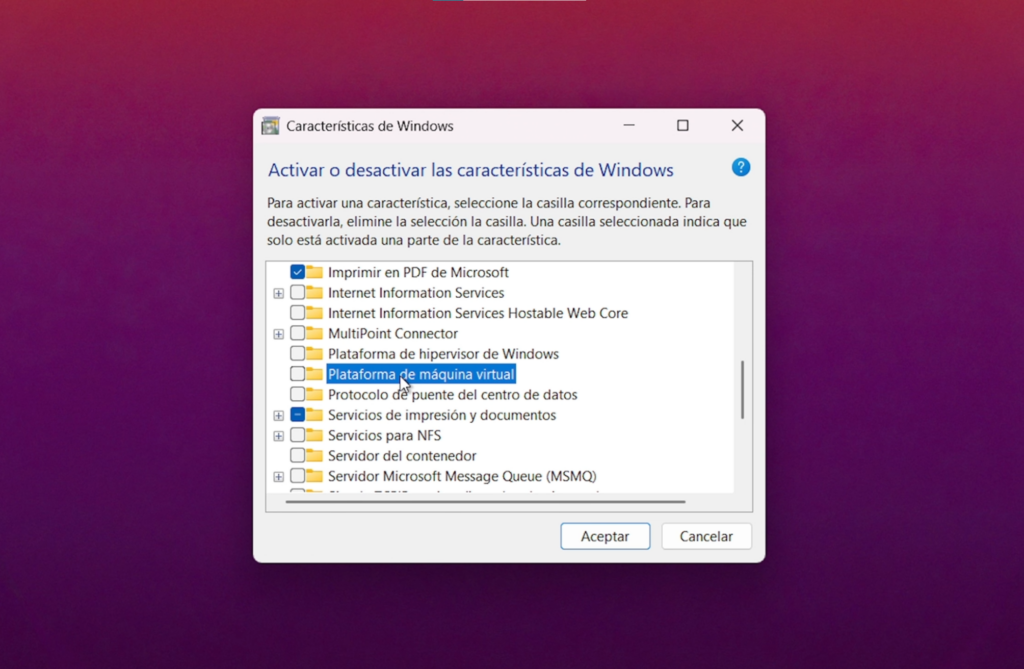Select the Protocolo de puente del centro de datos item

pos(453,395)
